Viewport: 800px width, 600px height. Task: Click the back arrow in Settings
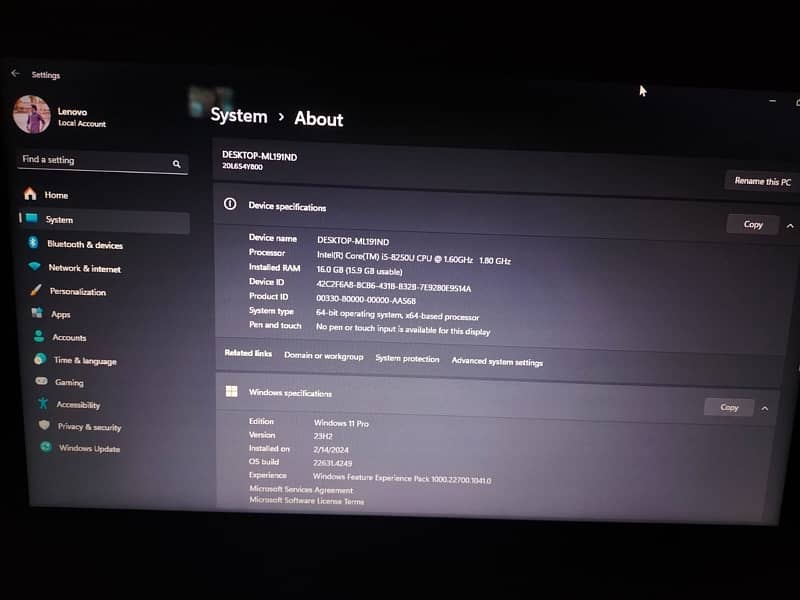coord(15,74)
